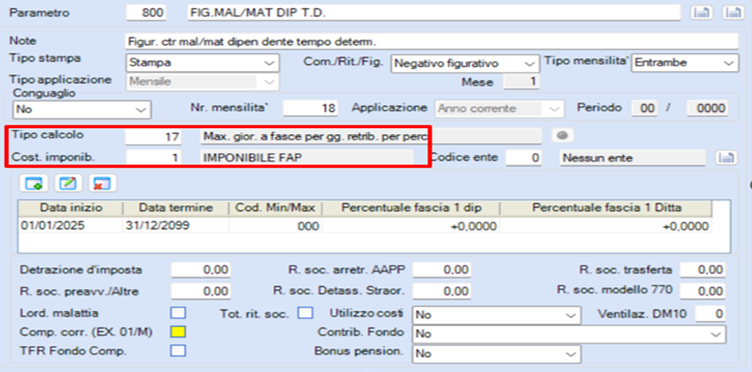Click Percentuale fascia 1 dip header
This screenshot has height=372, width=752.
411,209
